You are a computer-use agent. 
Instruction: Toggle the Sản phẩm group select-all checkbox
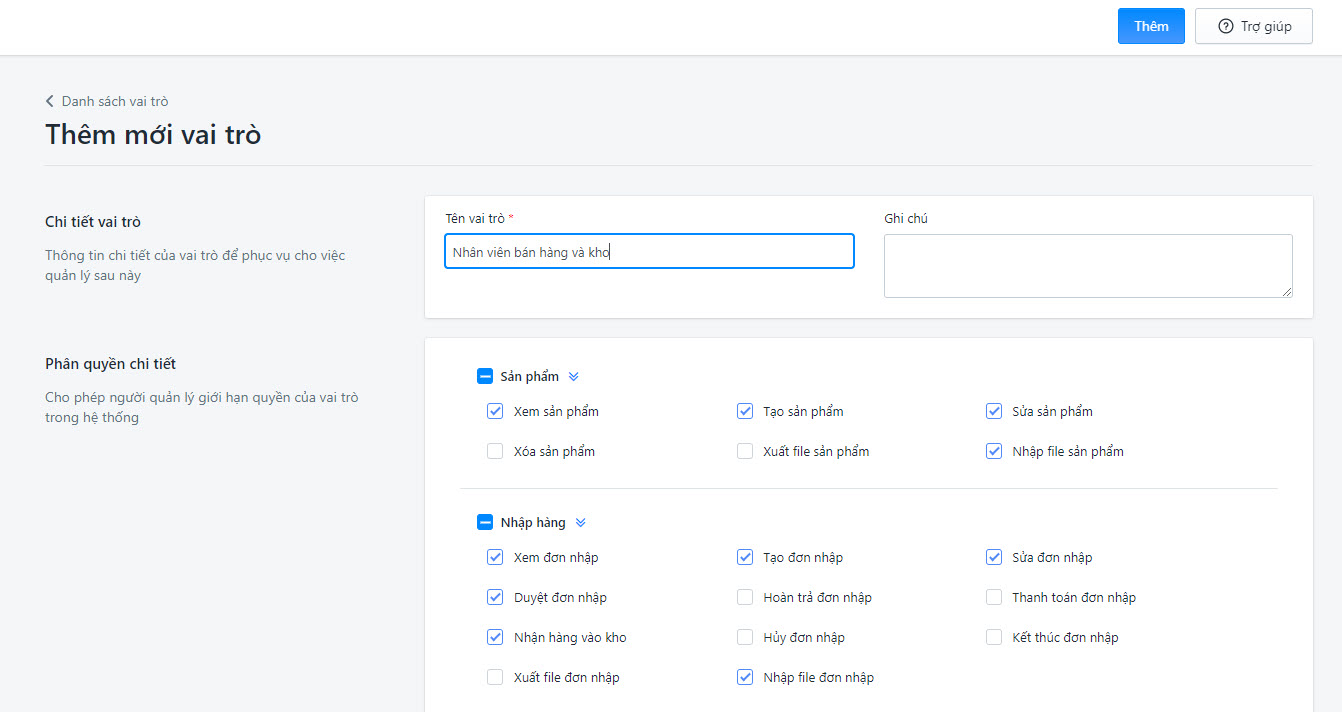(x=485, y=377)
